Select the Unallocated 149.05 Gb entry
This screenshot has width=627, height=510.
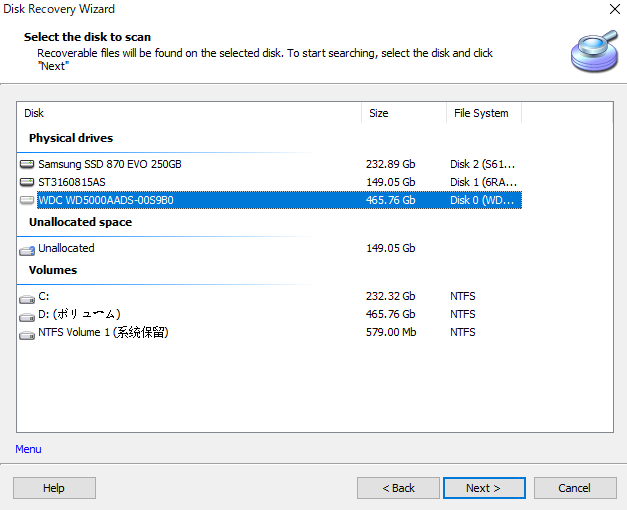click(66, 249)
